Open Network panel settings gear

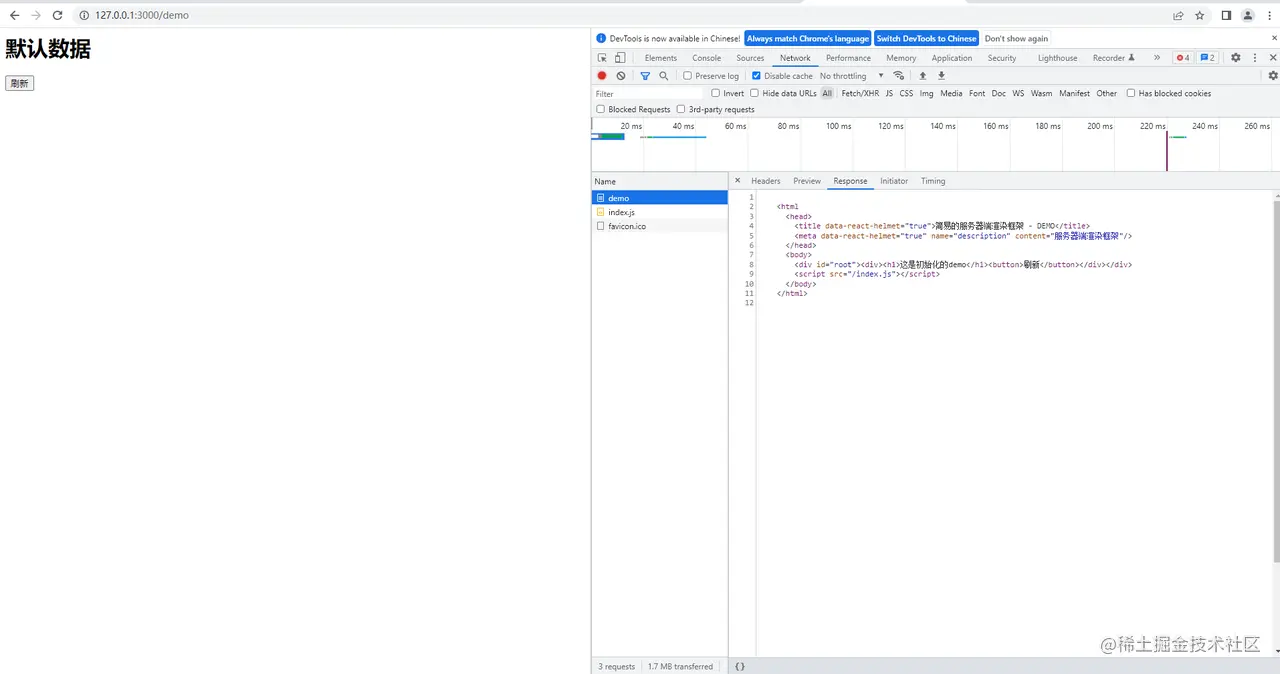coord(1273,76)
